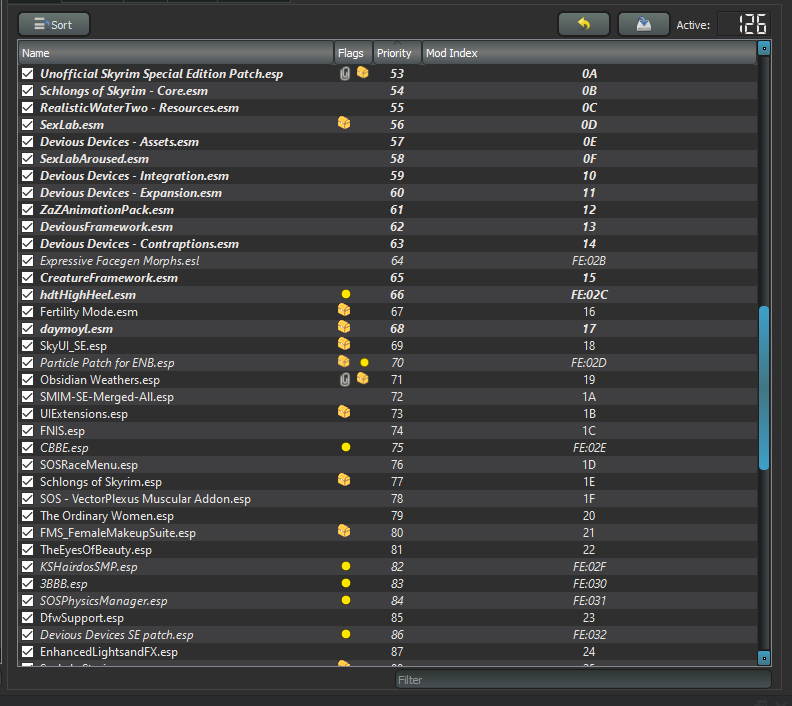Select TheEyesOfBeauty.esp plugin name
Screen dimensions: 792x706
click(96, 550)
